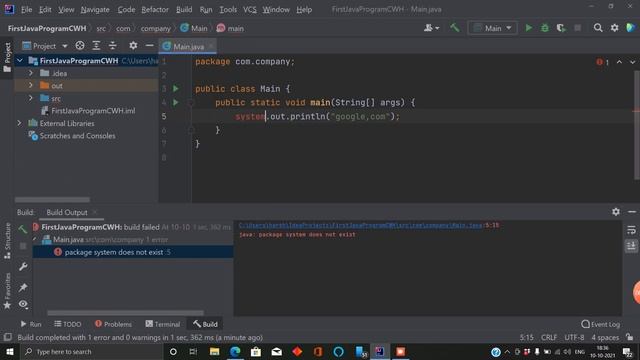Image resolution: width=640 pixels, height=360 pixels.
Task: Click the error indicator count in editor
Action: (x=602, y=62)
